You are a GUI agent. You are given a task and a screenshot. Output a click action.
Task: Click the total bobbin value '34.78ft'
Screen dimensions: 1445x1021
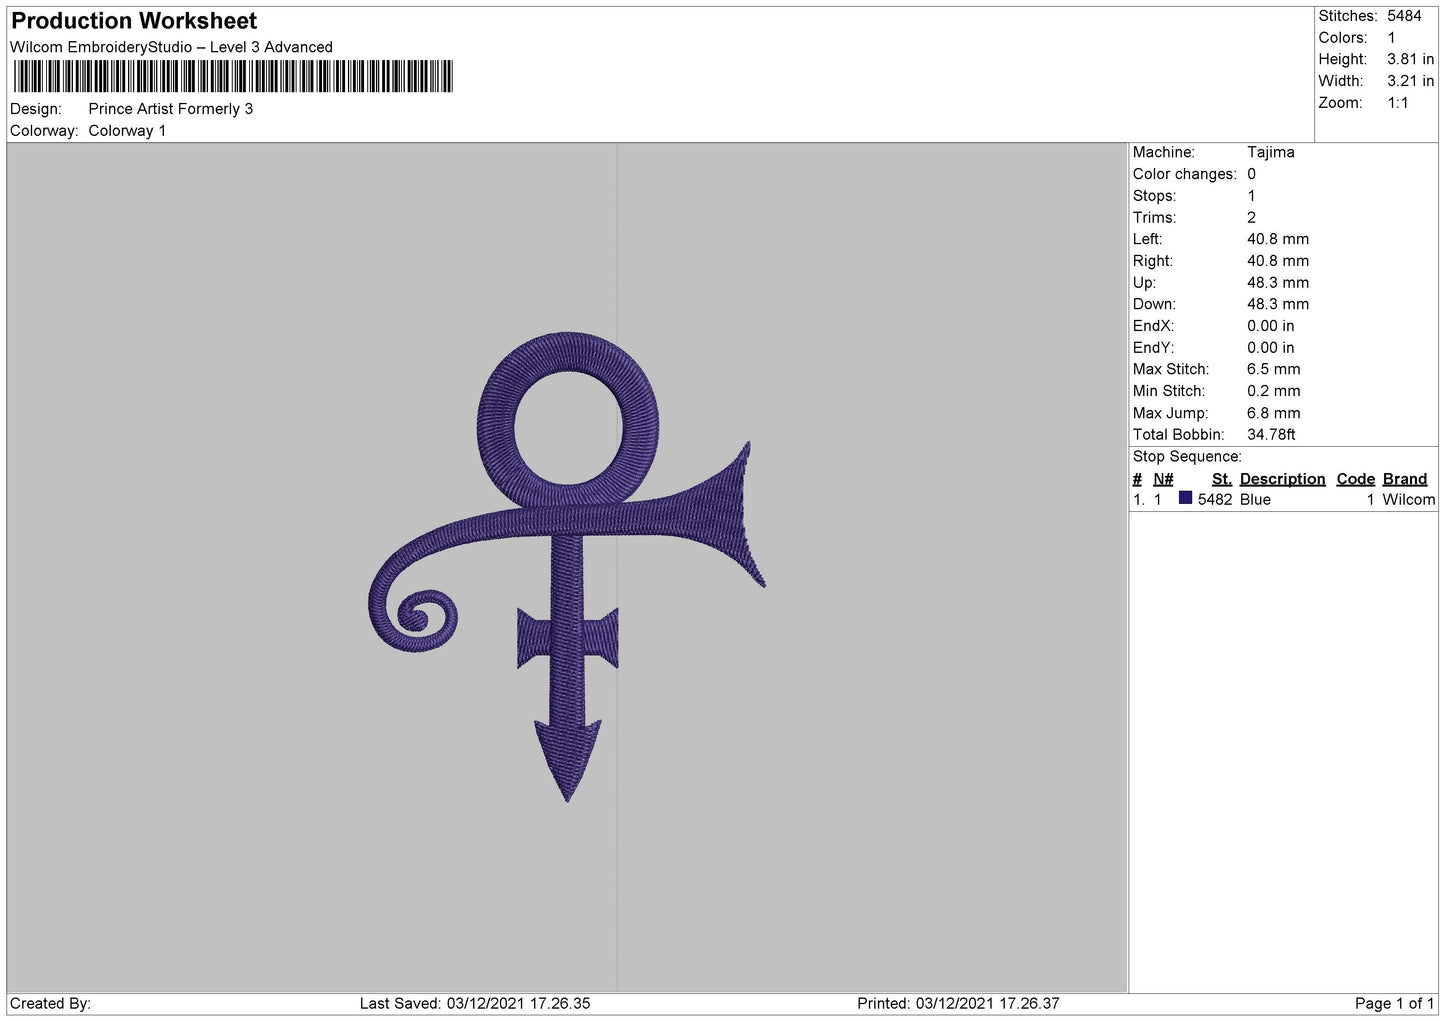1271,434
